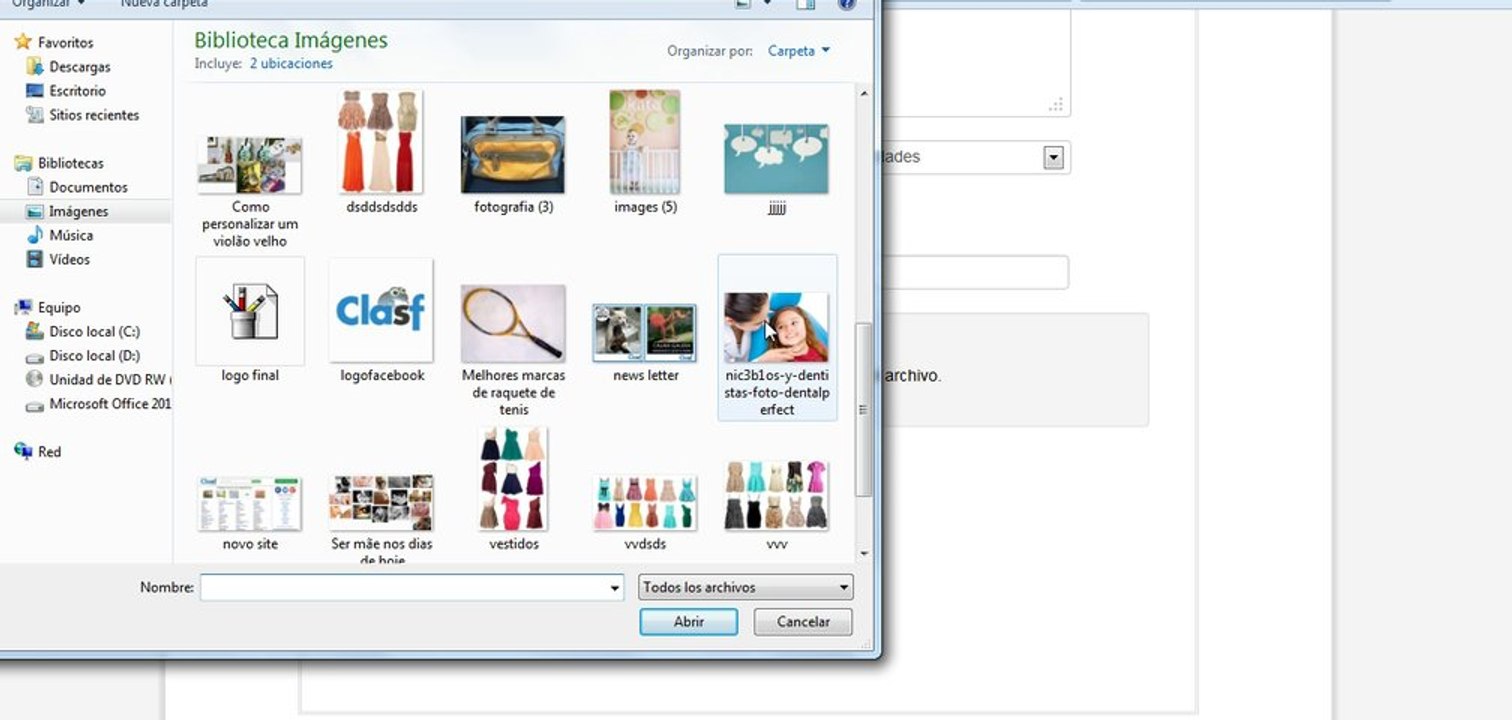Click the Cancelar button
This screenshot has width=1512, height=720.
(803, 622)
